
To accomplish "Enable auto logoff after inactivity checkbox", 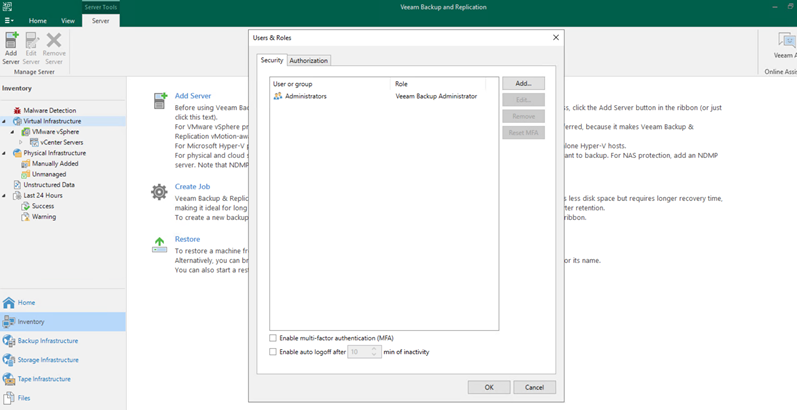I will pyautogui.click(x=273, y=352).
